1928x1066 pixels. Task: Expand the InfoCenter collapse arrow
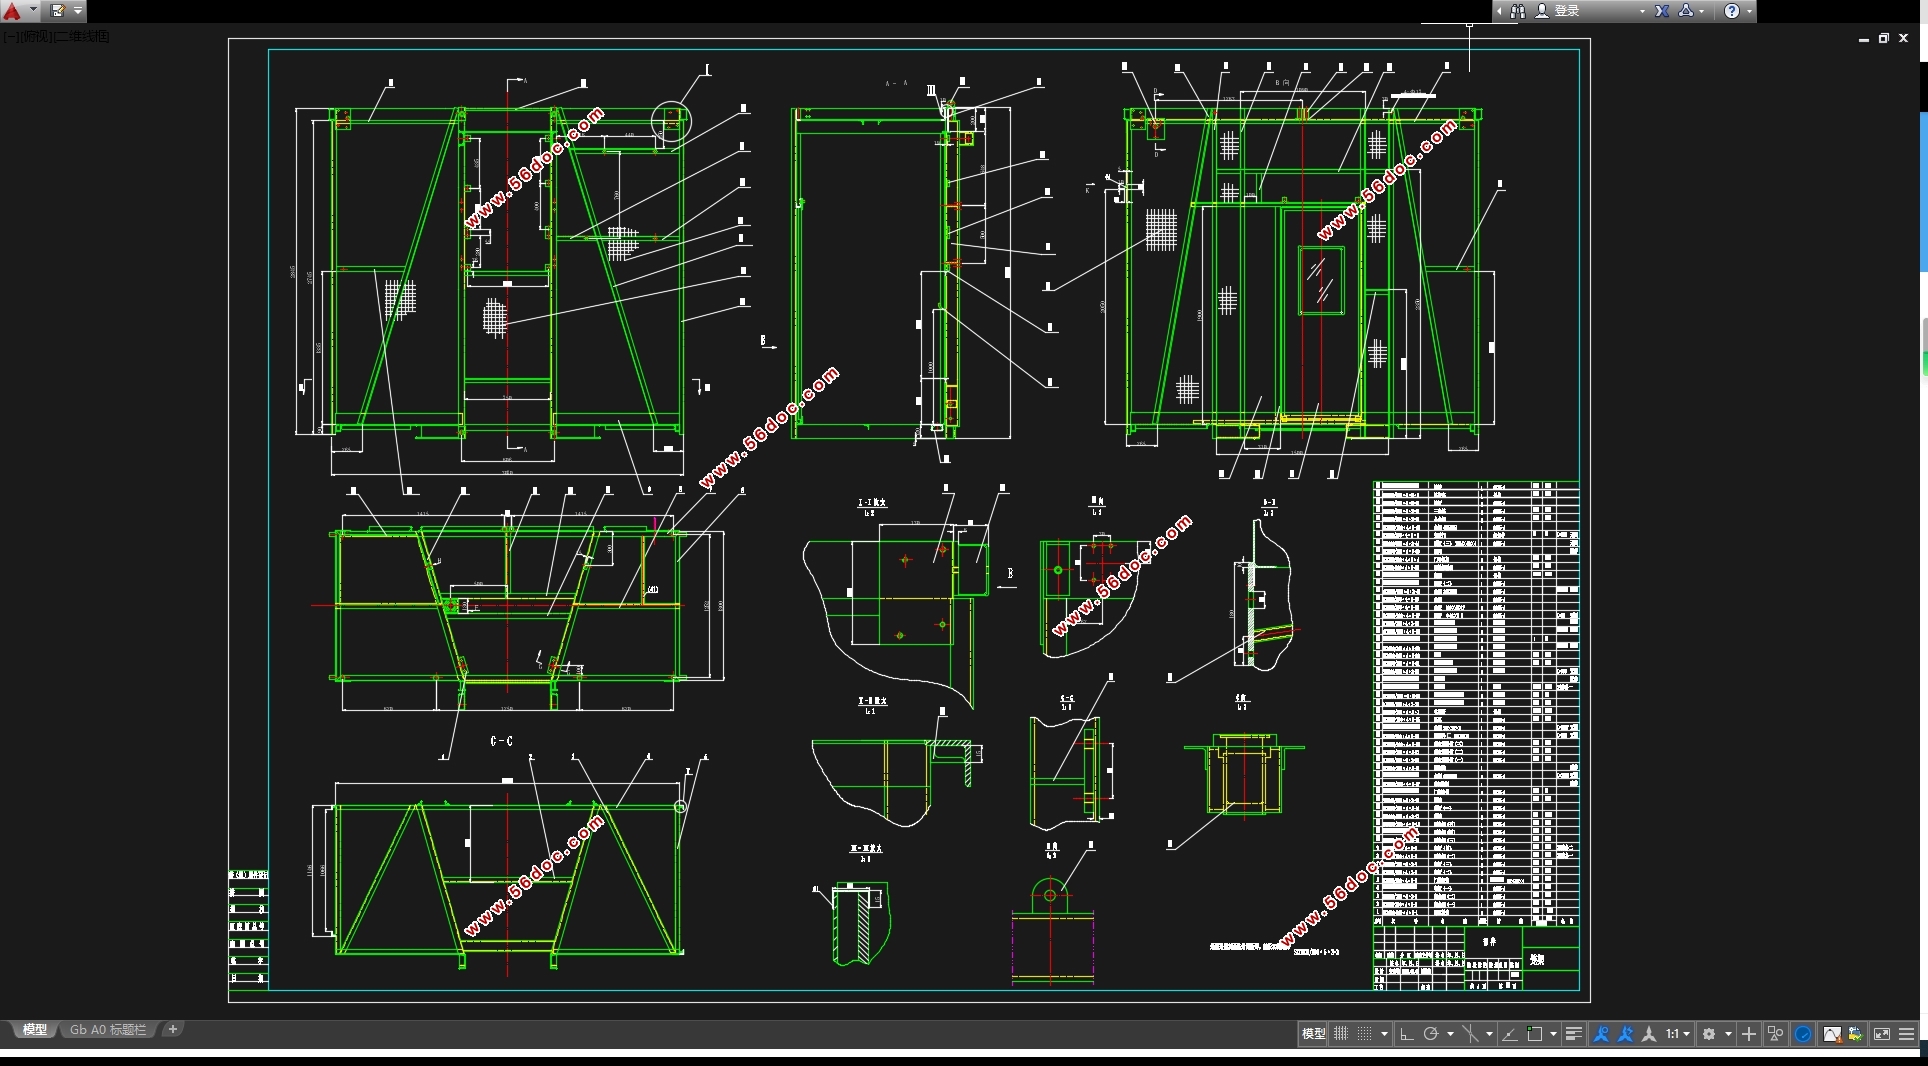(x=1500, y=11)
